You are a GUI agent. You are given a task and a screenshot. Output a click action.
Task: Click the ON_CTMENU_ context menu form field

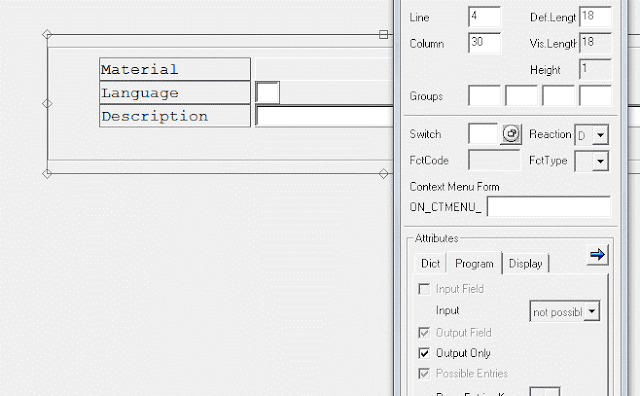(x=549, y=207)
